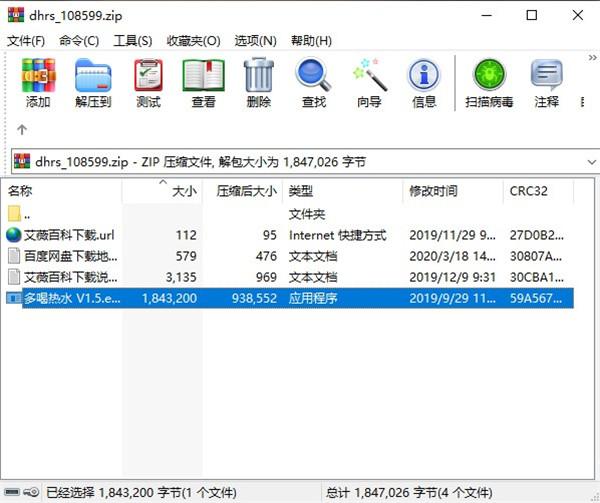Click size value 3,135
The image size is (600, 503).
point(181,277)
